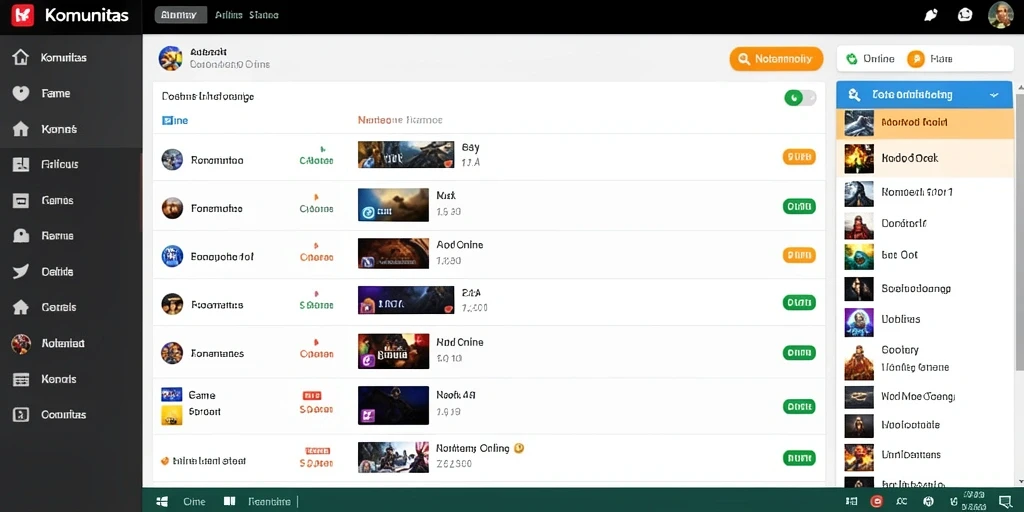Open the action center notification icon
The height and width of the screenshot is (512, 1024).
click(1005, 502)
